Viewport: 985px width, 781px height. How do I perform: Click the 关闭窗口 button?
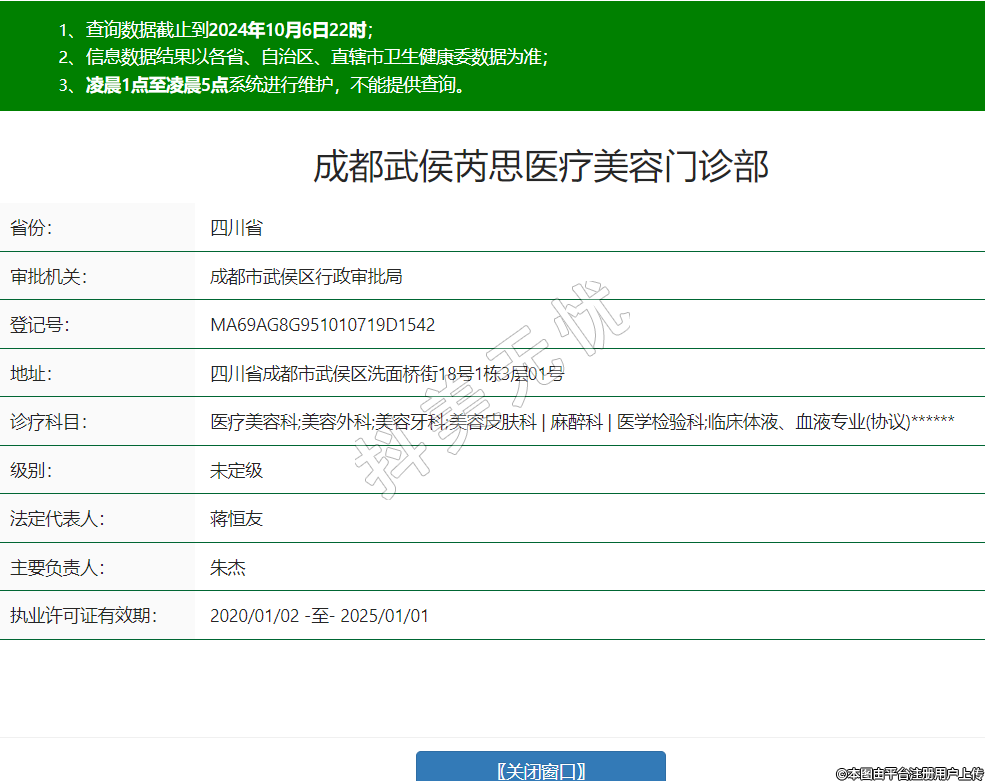[540, 768]
